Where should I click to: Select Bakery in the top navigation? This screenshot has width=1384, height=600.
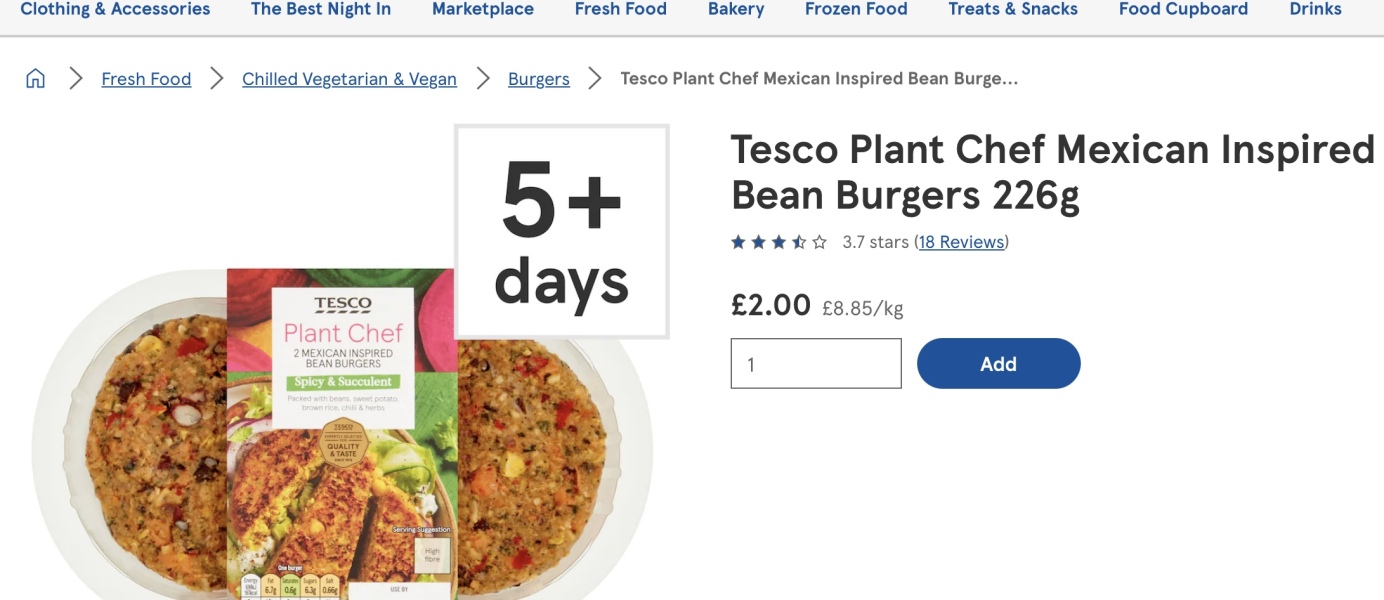[x=736, y=10]
